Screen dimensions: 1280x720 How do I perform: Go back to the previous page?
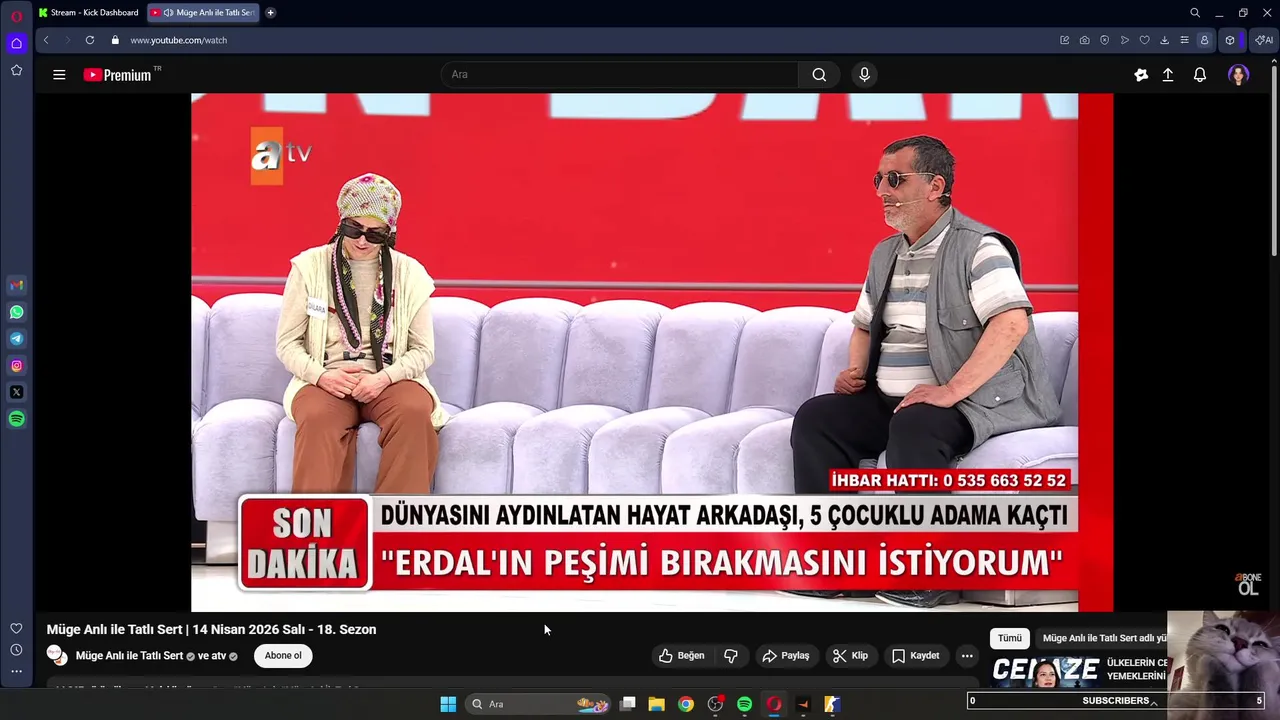[x=46, y=40]
